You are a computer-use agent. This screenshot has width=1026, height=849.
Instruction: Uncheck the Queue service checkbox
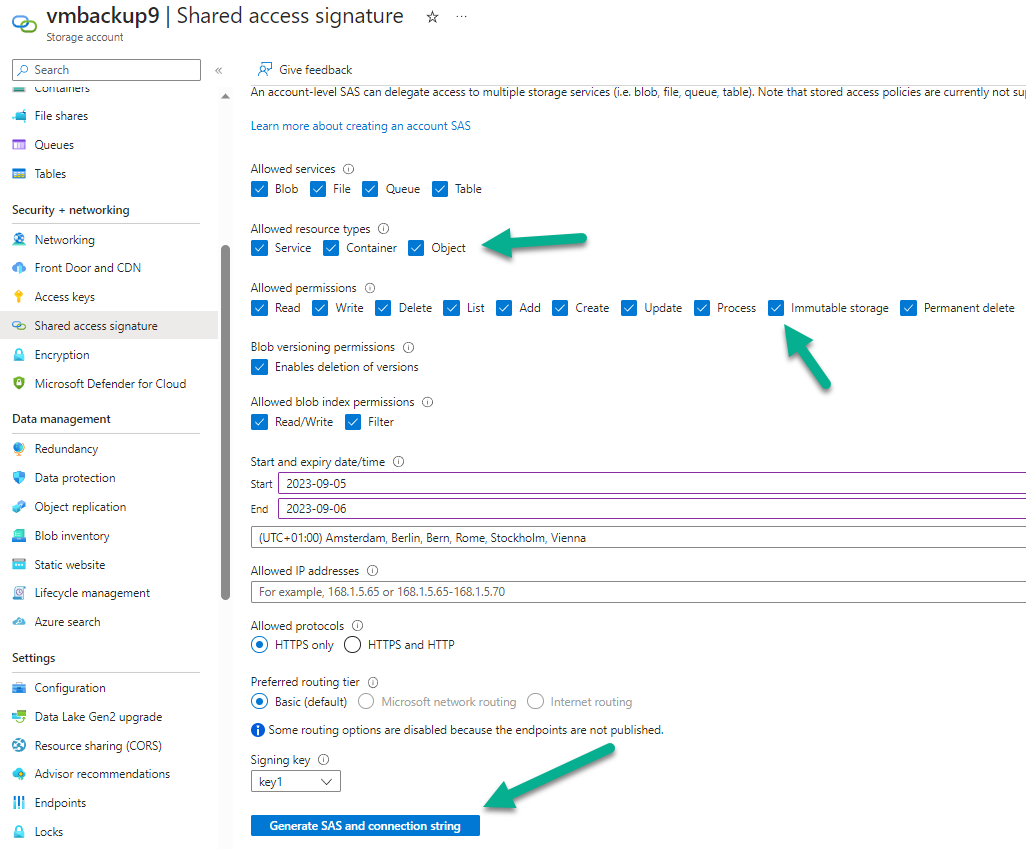pos(370,189)
